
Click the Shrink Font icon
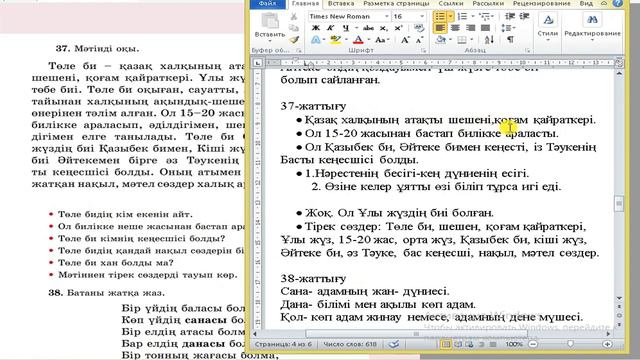(x=419, y=40)
